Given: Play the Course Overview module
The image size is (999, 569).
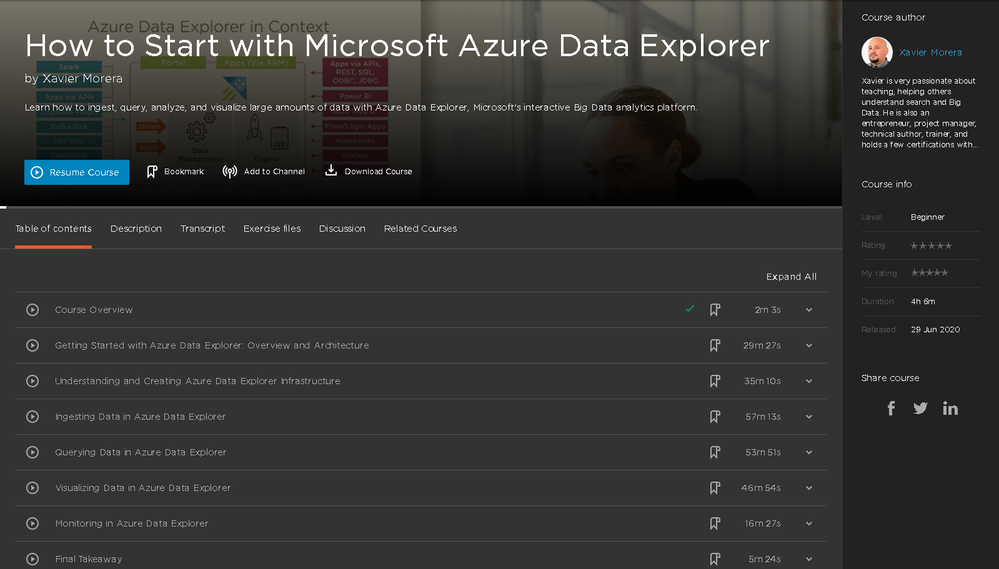Looking at the screenshot, I should coord(32,310).
